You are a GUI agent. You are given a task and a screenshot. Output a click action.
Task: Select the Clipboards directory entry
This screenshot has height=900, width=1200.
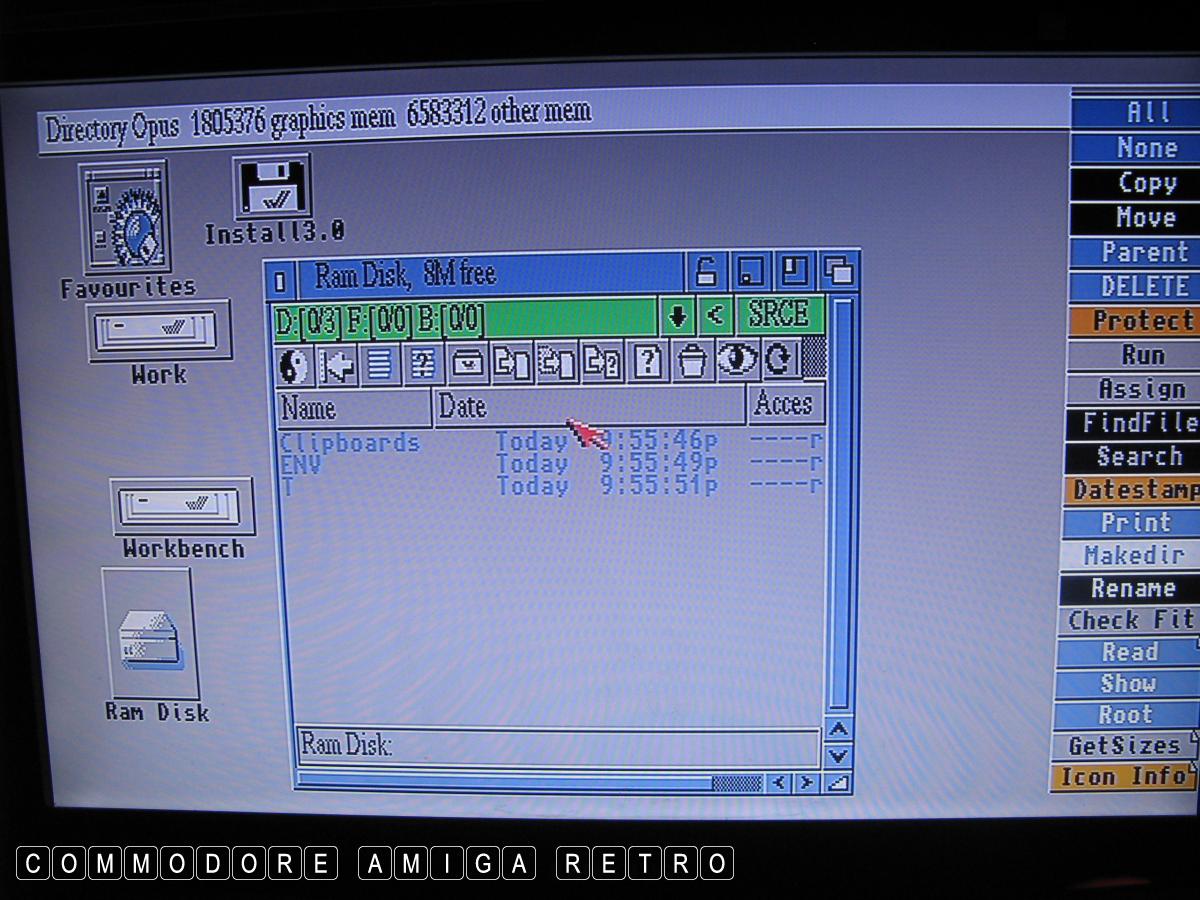pos(350,443)
